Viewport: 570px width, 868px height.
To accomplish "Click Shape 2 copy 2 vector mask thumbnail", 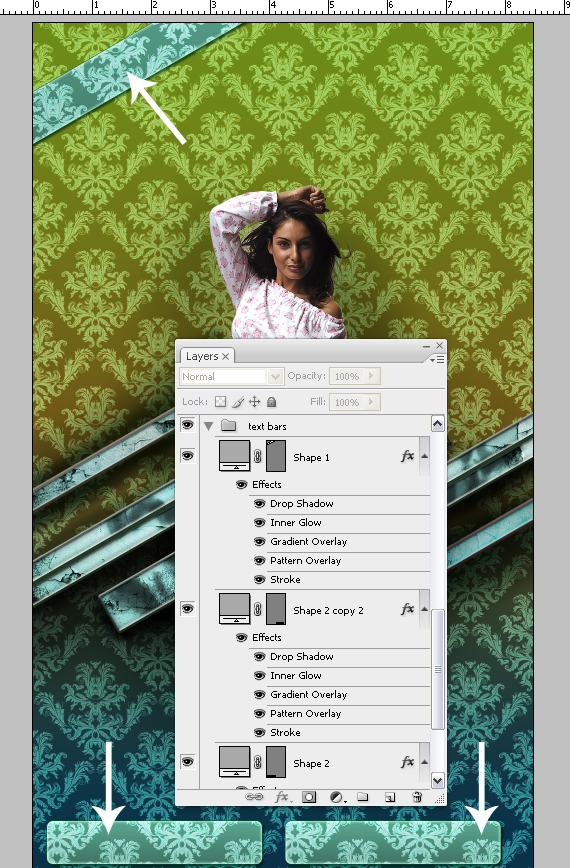I will coord(276,608).
